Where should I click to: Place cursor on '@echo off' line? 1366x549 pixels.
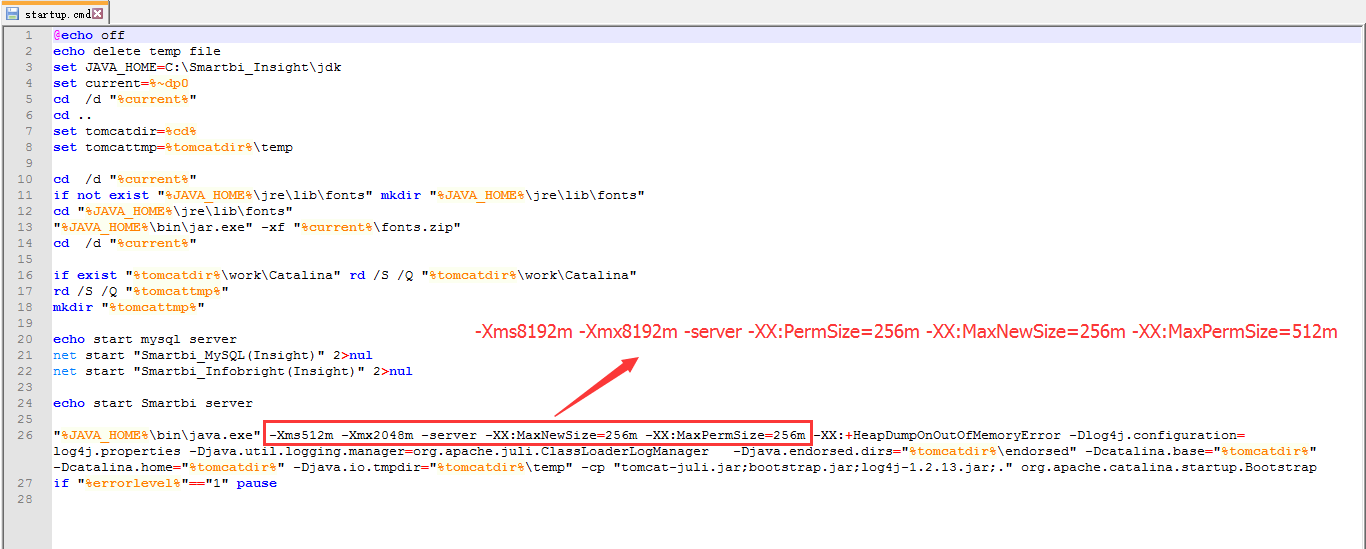pos(89,35)
